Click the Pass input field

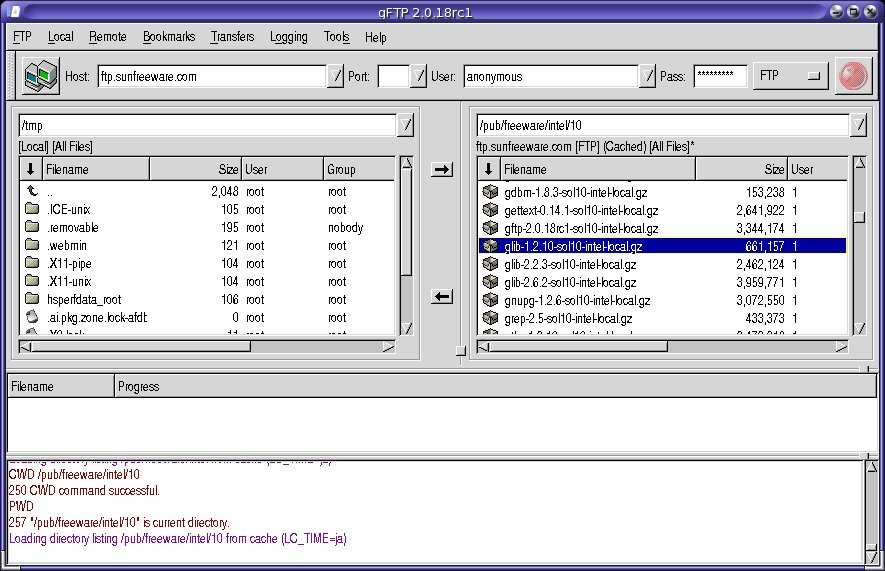click(x=720, y=76)
